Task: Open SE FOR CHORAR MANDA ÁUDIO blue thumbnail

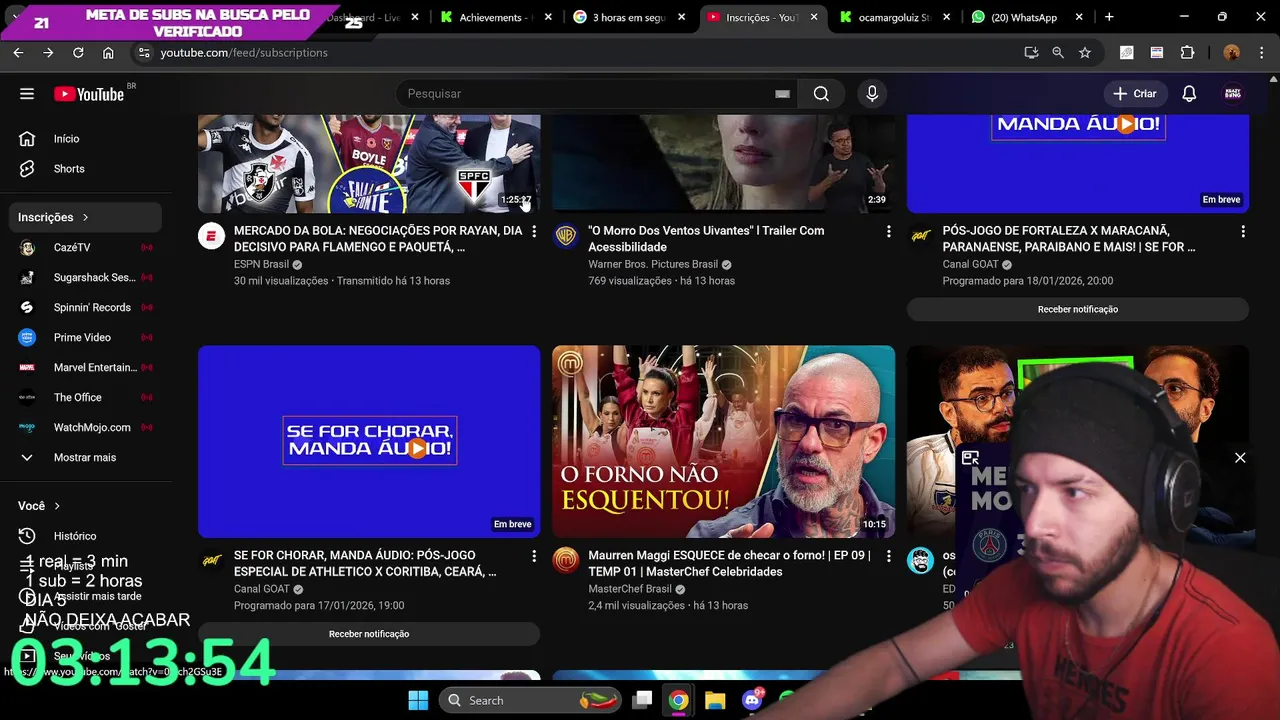Action: [x=369, y=442]
